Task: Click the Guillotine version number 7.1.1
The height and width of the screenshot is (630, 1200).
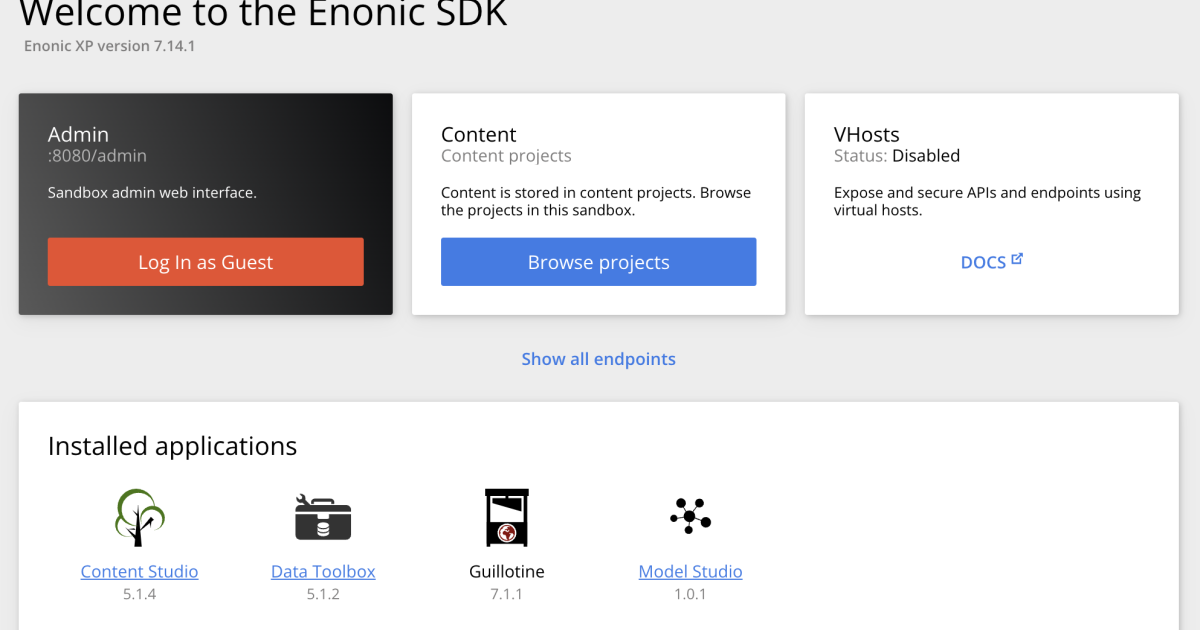Action: click(x=506, y=593)
